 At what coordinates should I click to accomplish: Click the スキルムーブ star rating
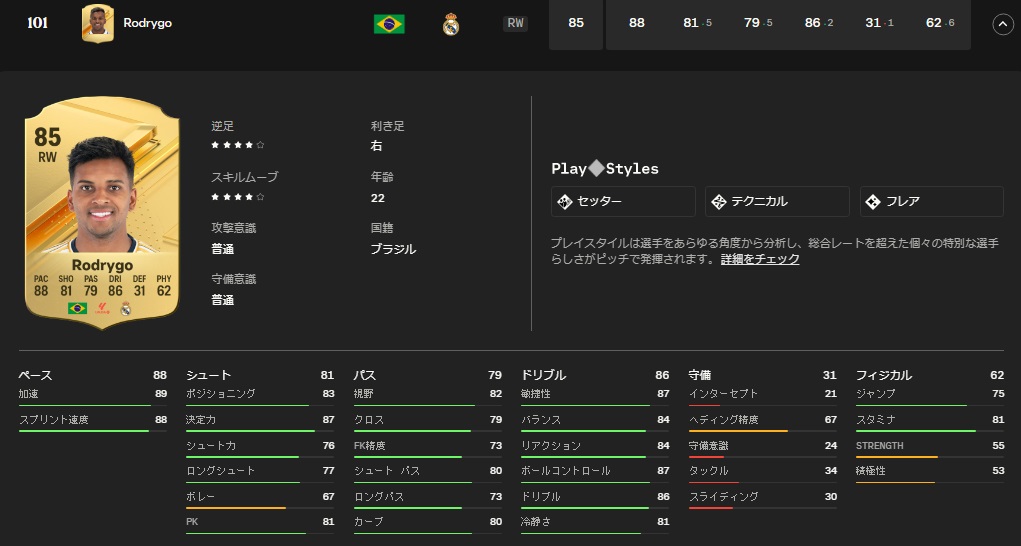tap(237, 197)
